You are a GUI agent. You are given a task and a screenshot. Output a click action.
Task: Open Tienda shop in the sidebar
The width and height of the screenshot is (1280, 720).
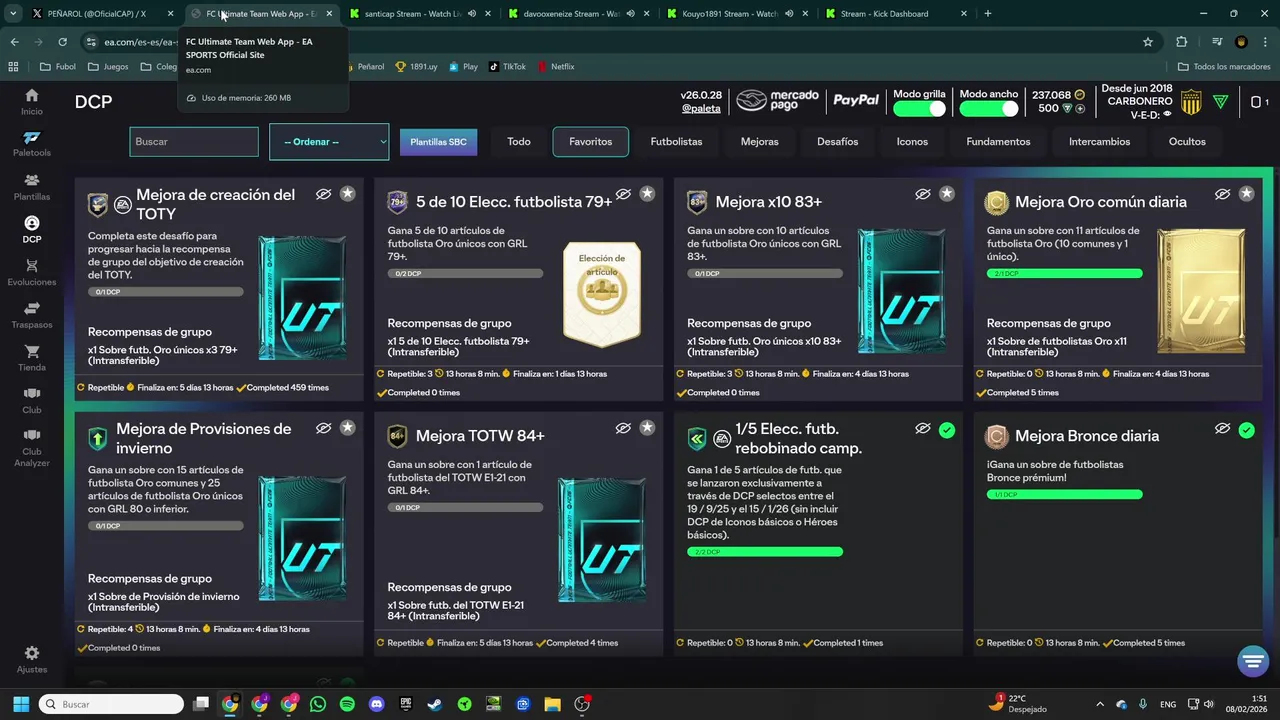[x=32, y=358]
